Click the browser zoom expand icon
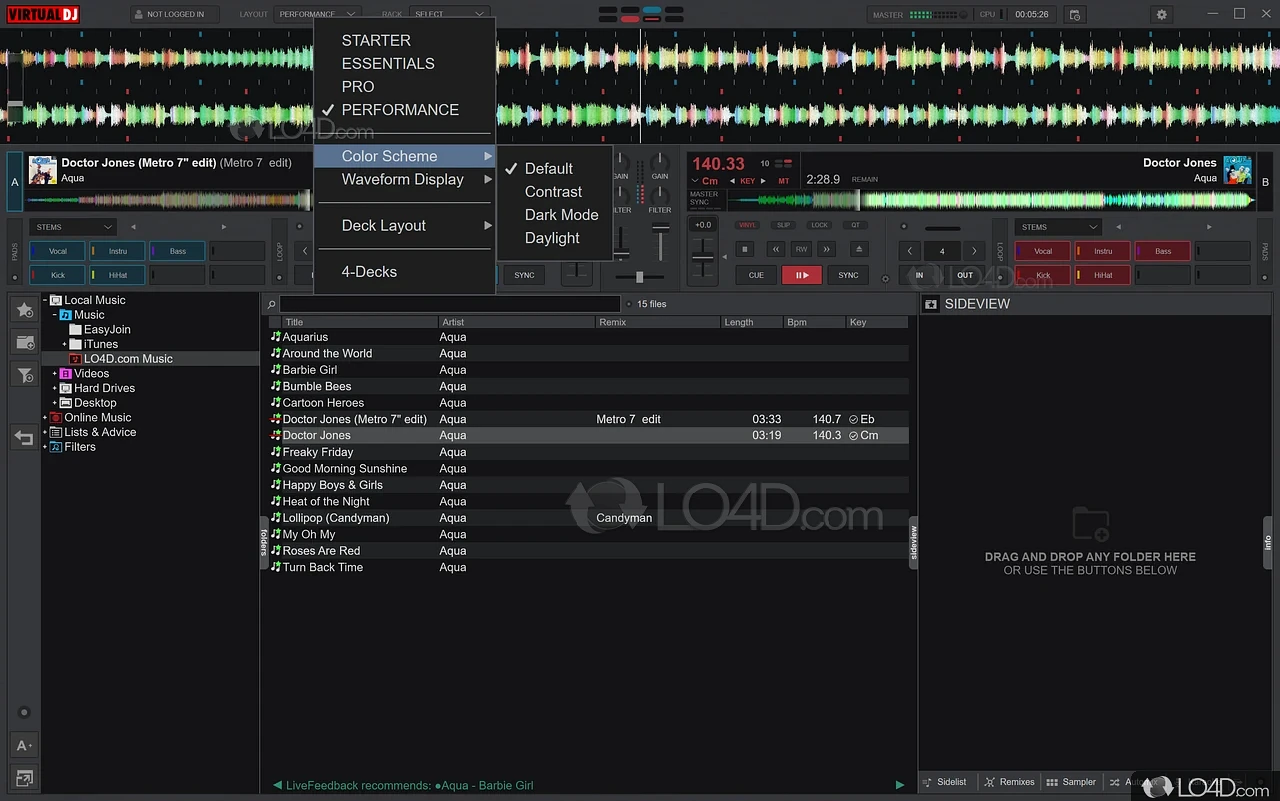1280x801 pixels. (x=24, y=778)
